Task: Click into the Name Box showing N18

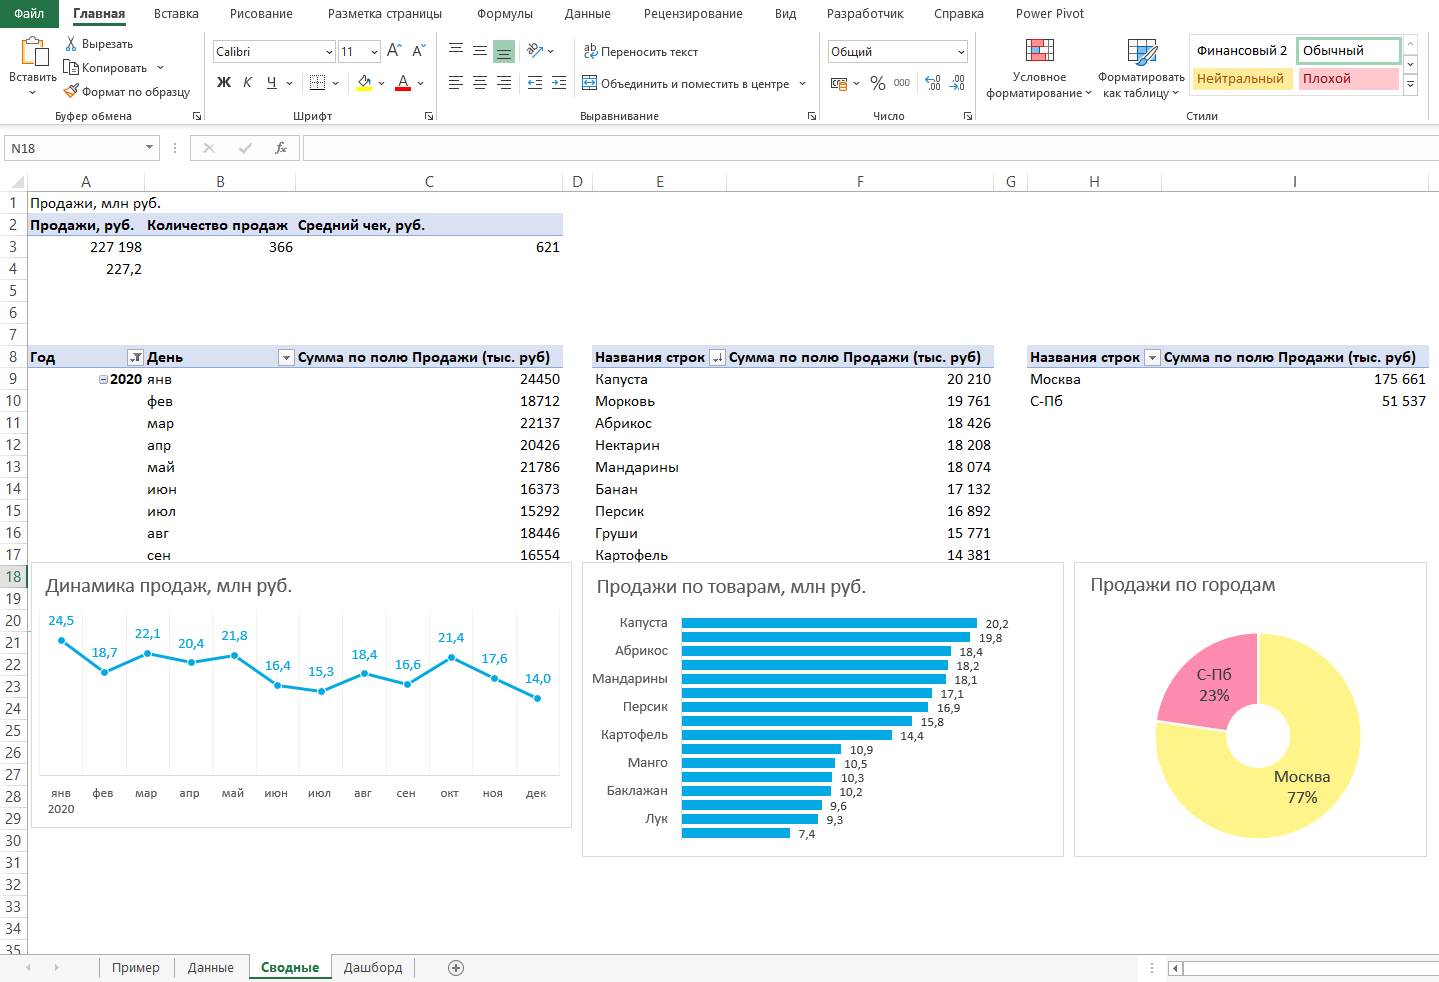Action: (x=75, y=148)
